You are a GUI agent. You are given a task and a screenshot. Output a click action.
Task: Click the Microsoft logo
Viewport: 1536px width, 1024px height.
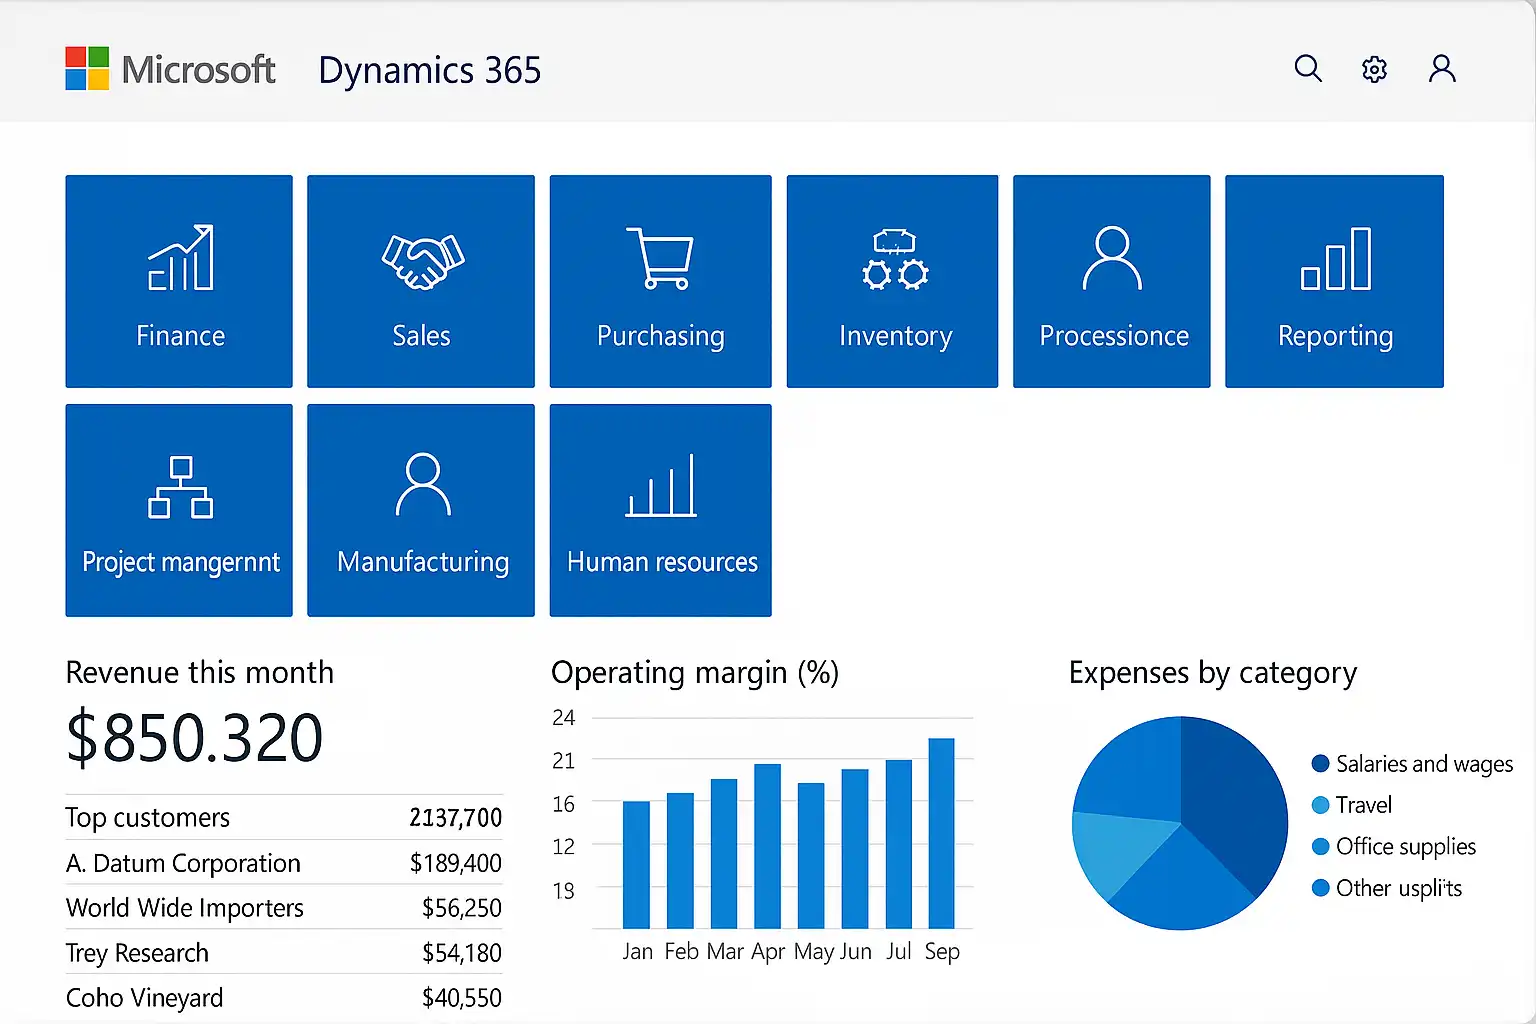coord(87,68)
